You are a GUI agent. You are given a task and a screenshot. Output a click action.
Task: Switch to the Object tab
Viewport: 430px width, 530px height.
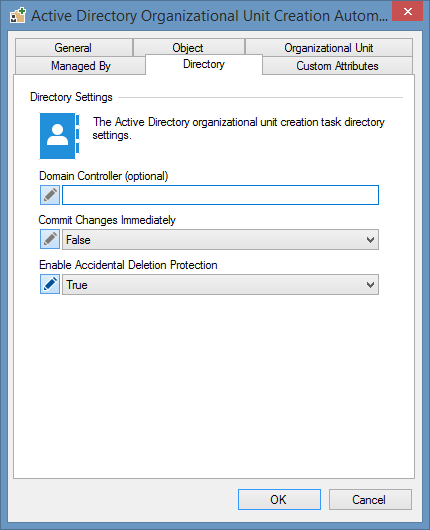pyautogui.click(x=189, y=48)
